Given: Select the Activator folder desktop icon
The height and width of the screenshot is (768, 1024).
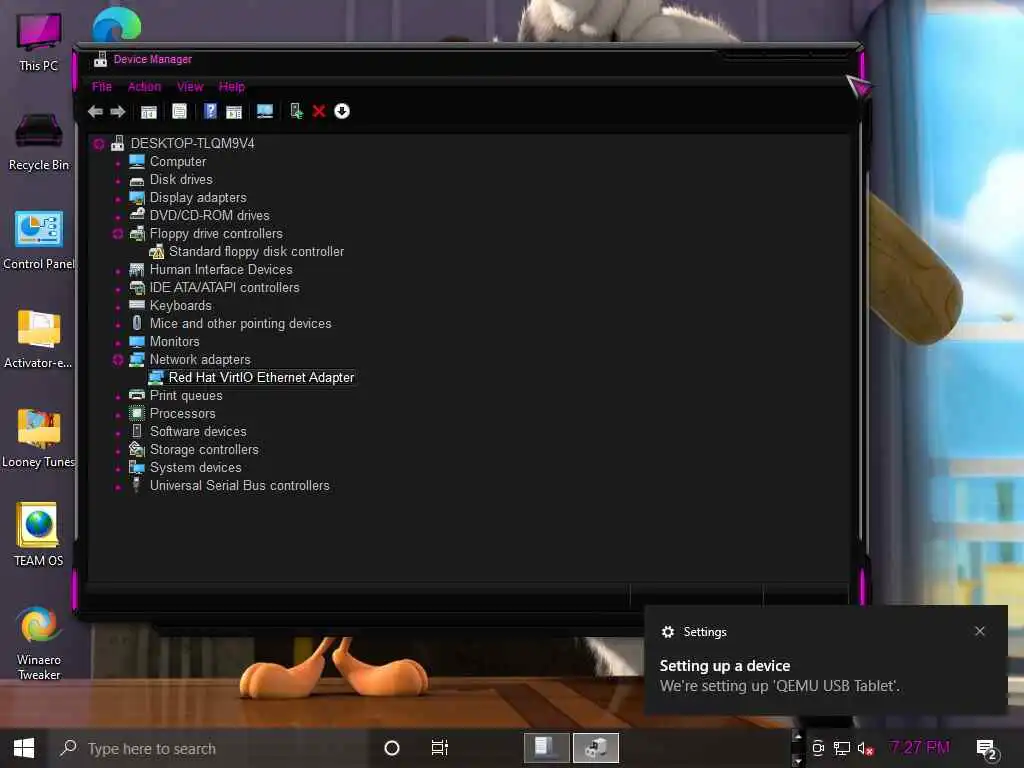Looking at the screenshot, I should [39, 340].
